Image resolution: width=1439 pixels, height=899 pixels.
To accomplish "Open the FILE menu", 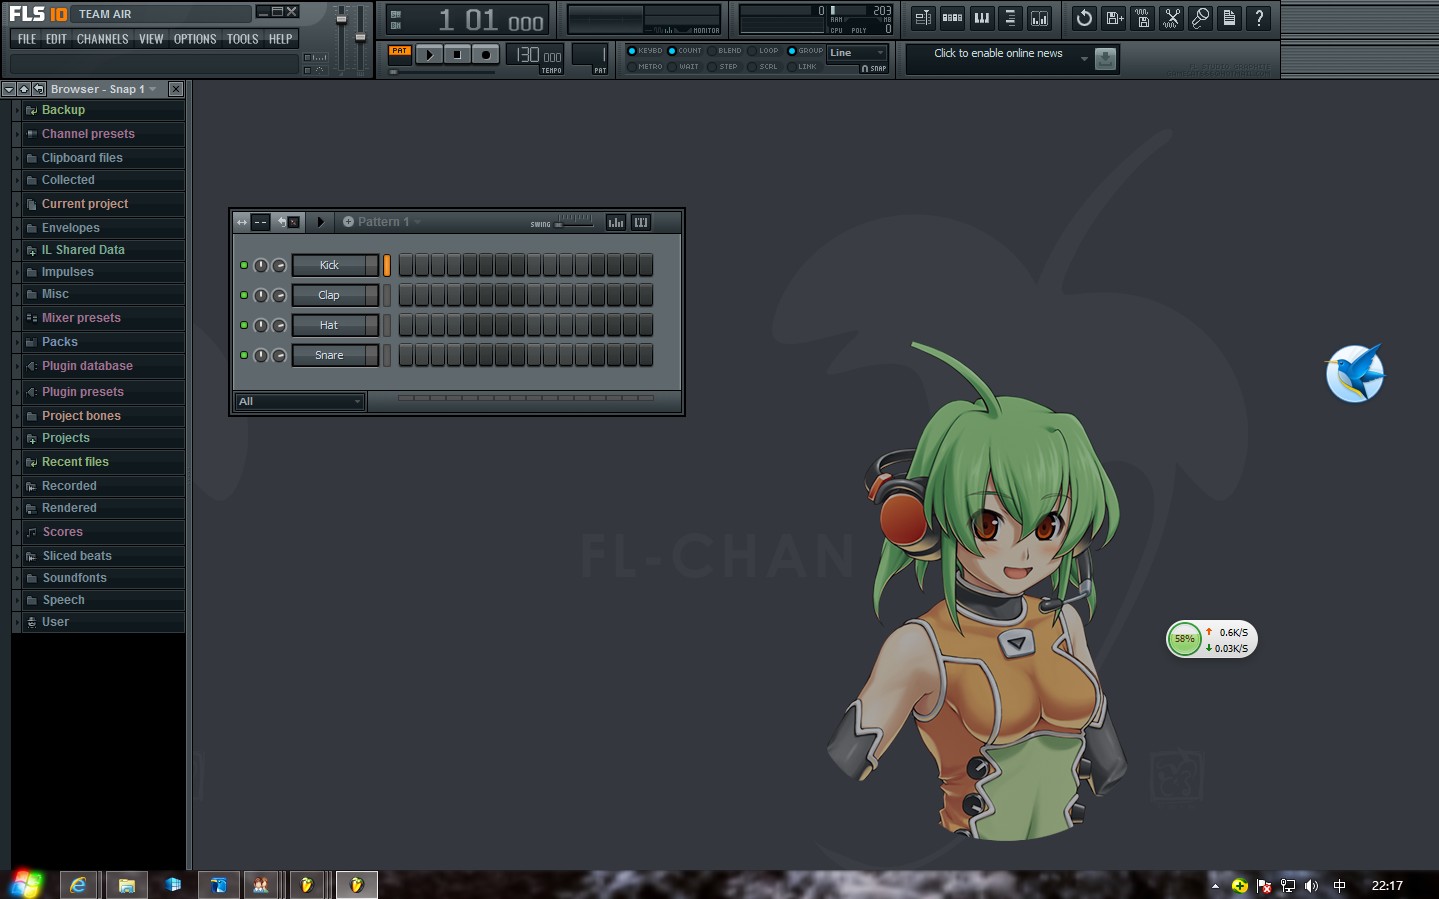I will pyautogui.click(x=27, y=39).
